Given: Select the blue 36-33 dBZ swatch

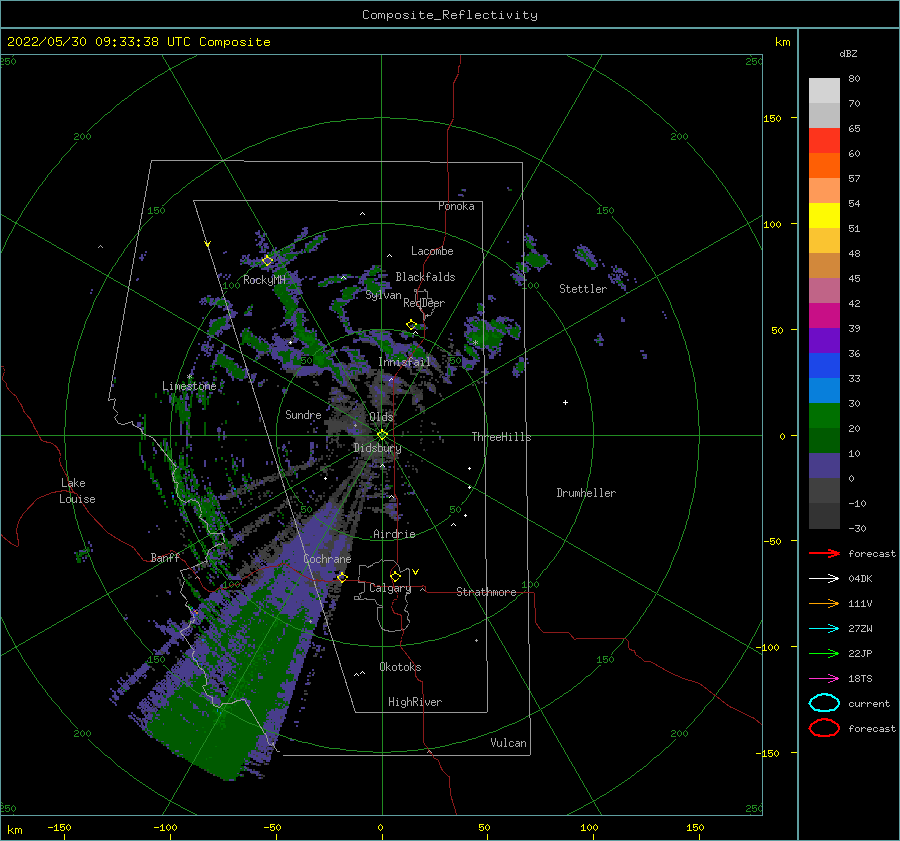Looking at the screenshot, I should coord(824,365).
